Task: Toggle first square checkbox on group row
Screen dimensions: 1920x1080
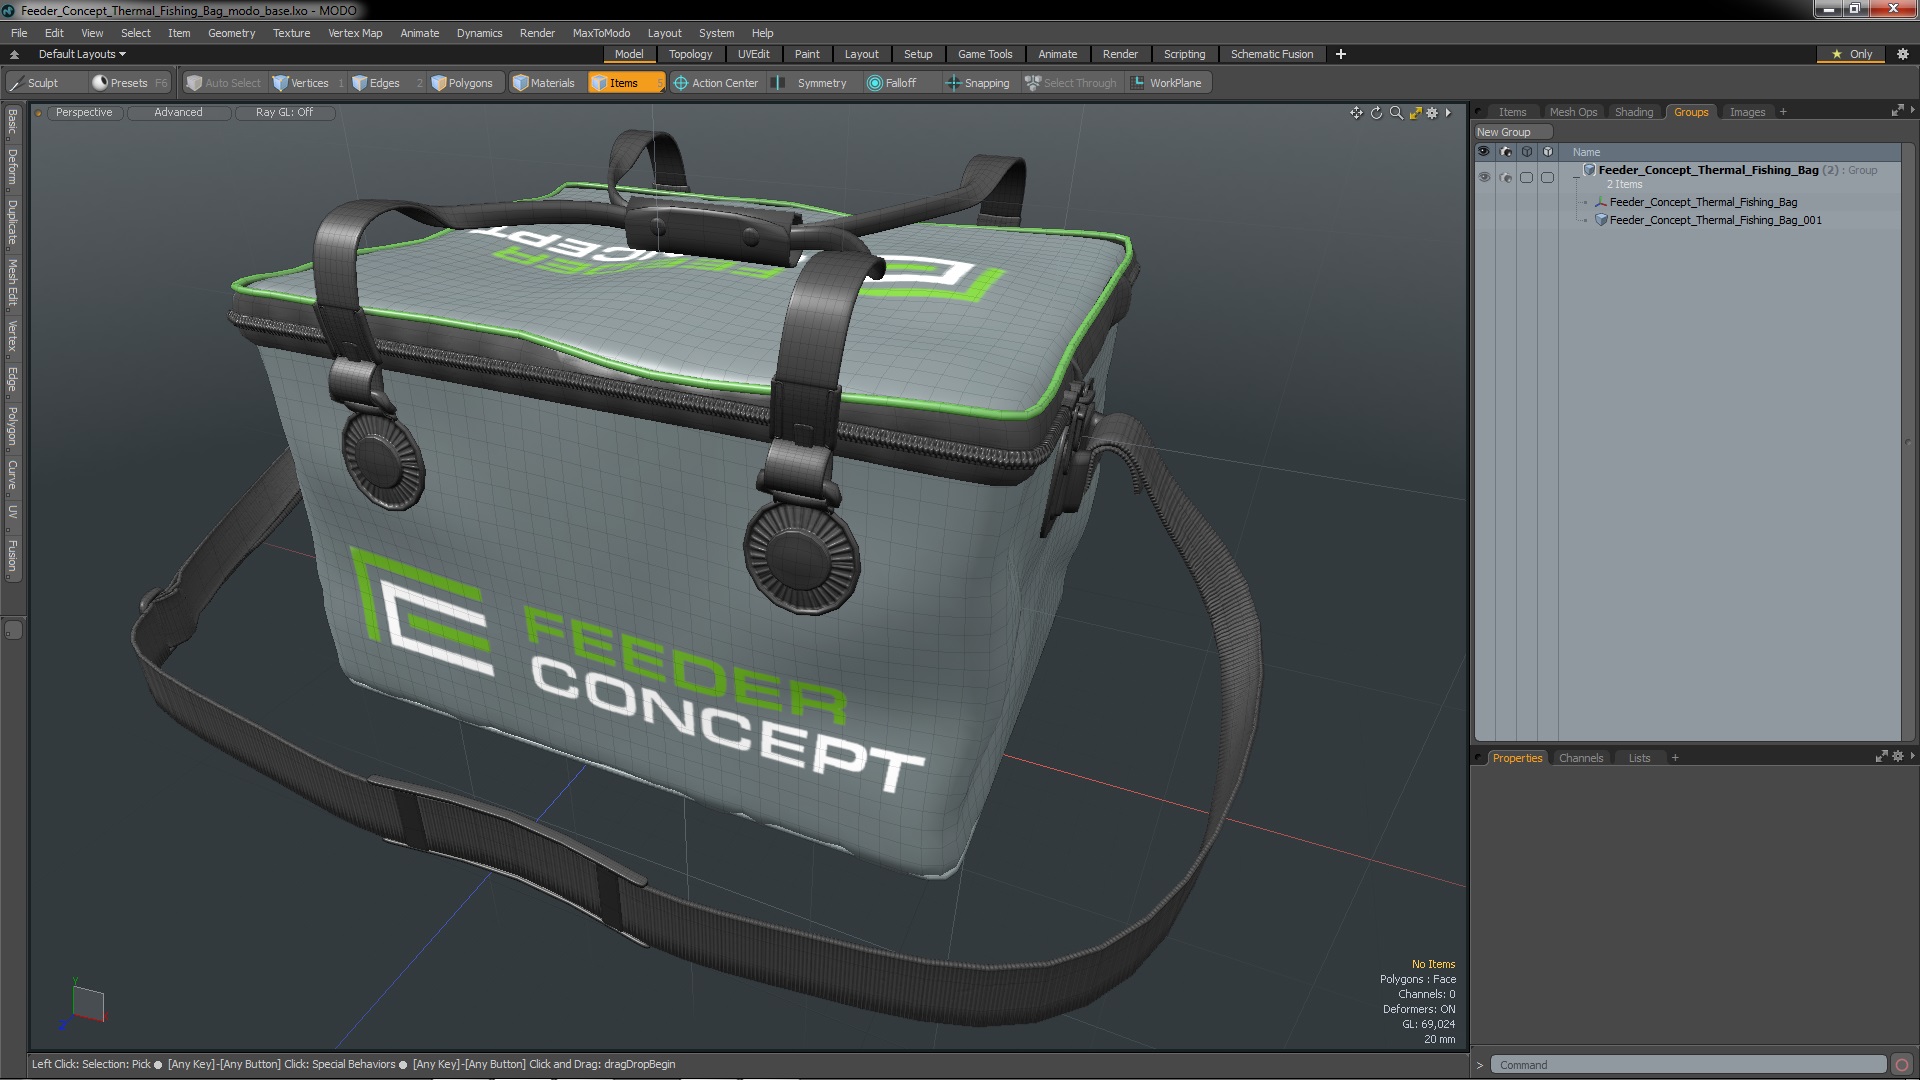Action: (1526, 177)
